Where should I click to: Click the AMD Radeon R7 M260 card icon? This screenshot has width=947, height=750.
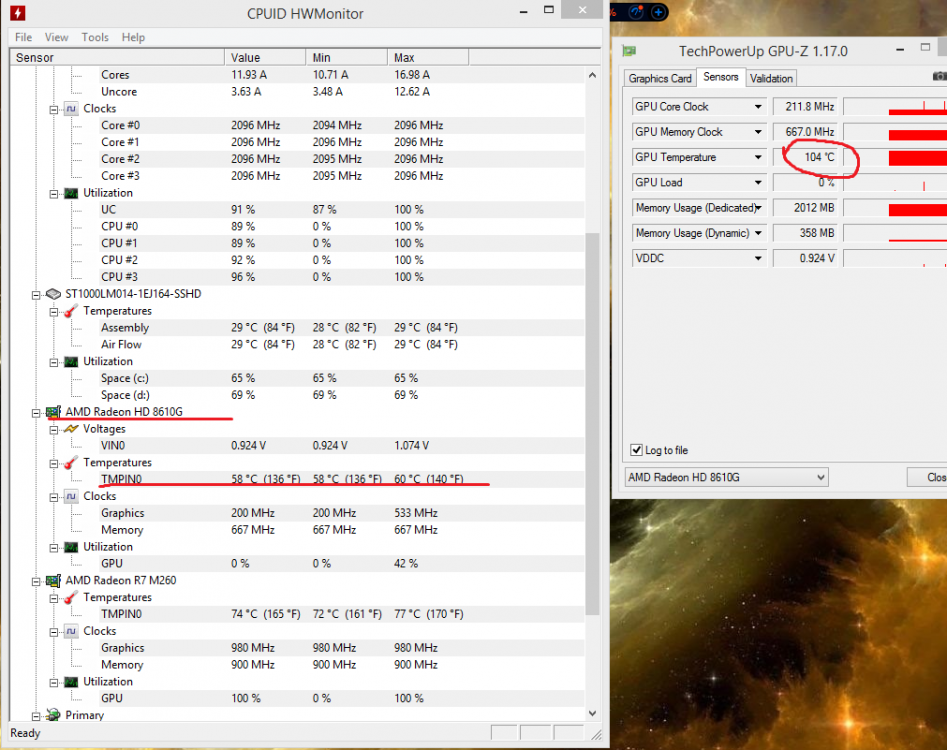(x=53, y=580)
